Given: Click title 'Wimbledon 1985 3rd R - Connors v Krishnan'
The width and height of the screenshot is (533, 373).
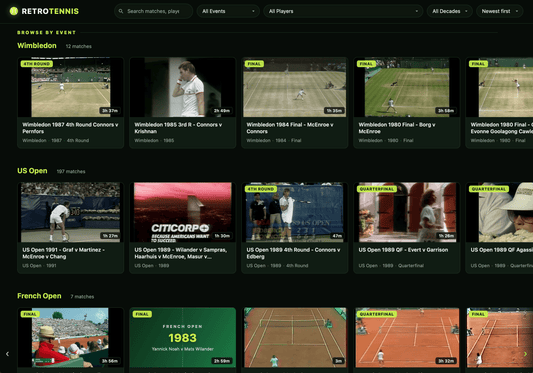Looking at the screenshot, I should tap(178, 128).
